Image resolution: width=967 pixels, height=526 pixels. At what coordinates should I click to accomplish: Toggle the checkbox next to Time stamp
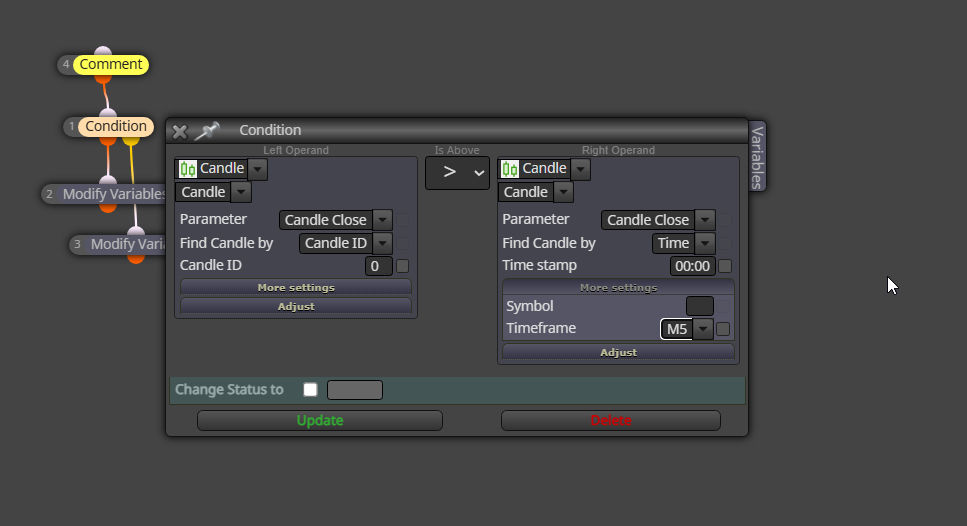click(x=725, y=266)
